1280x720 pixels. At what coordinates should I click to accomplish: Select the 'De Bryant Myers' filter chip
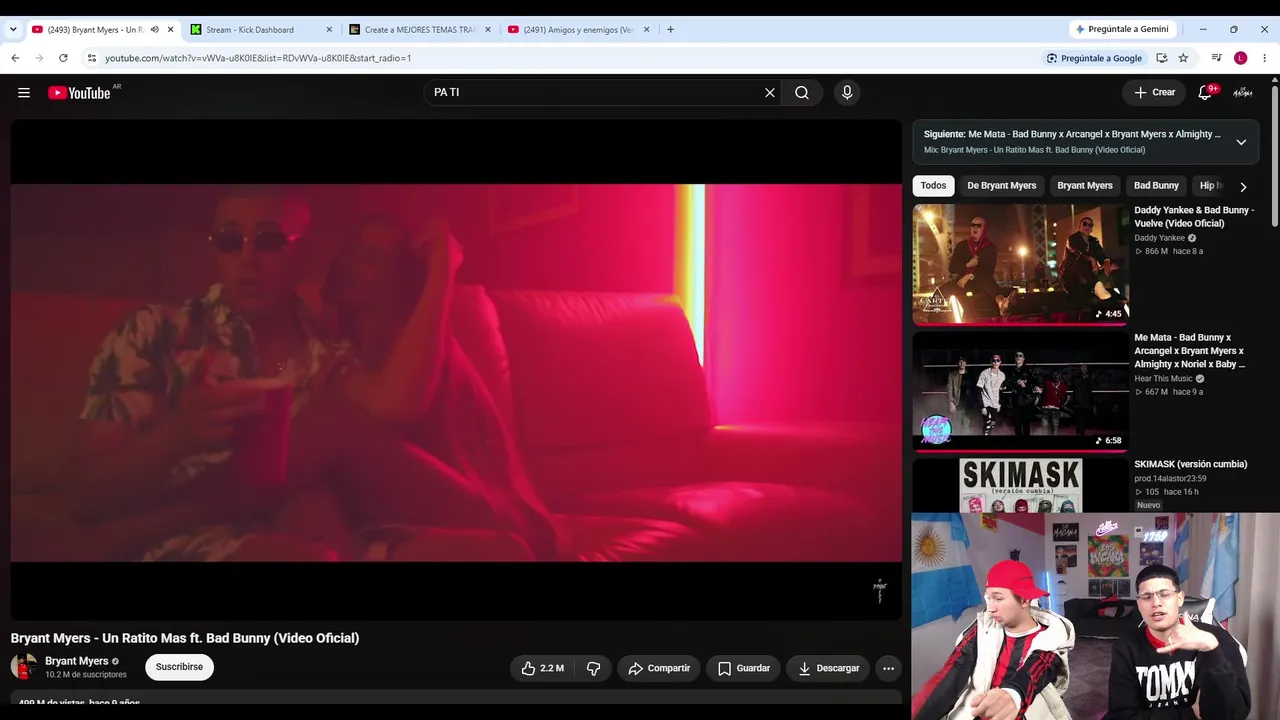tap(1001, 186)
